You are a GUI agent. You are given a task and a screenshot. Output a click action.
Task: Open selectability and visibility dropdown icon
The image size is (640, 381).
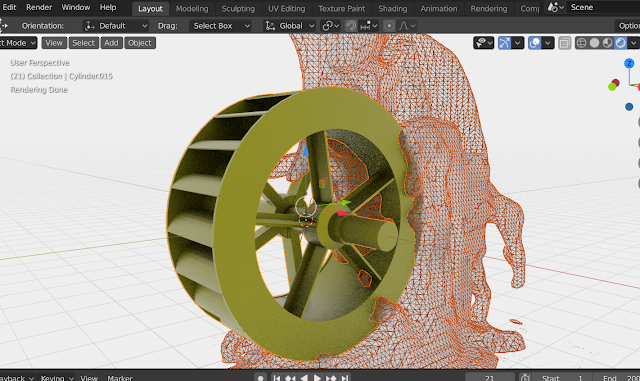[484, 43]
